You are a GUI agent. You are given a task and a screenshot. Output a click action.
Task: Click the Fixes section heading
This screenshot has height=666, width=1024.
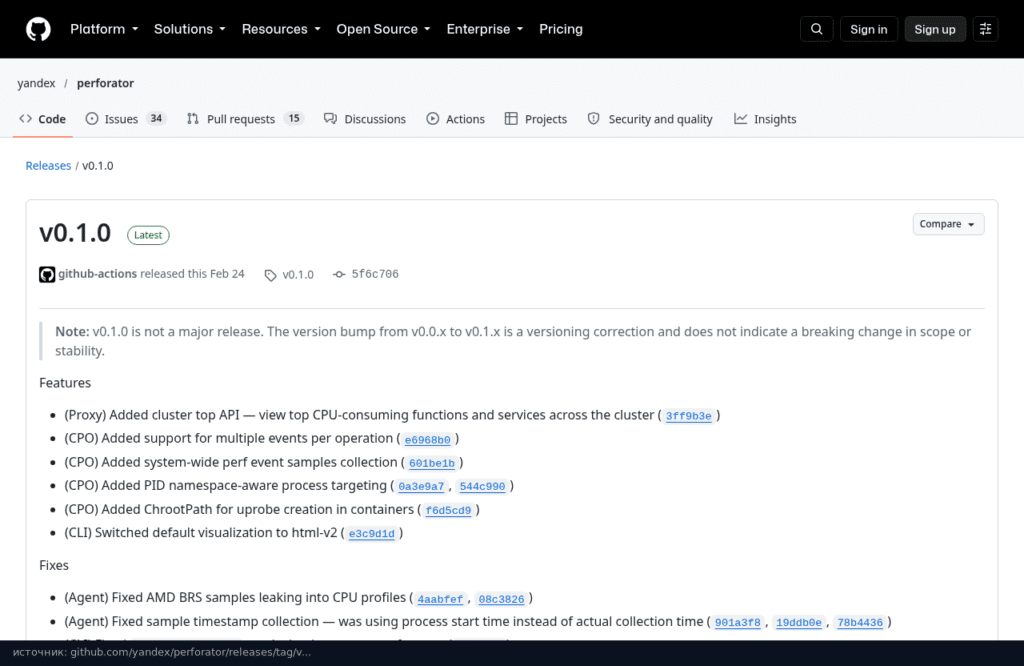pyautogui.click(x=54, y=565)
